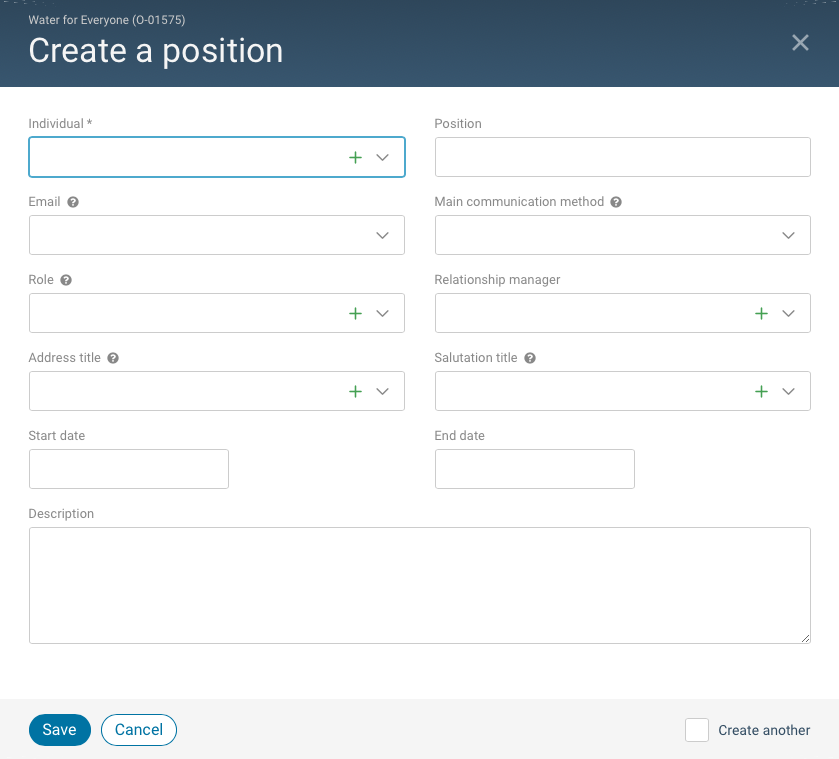839x759 pixels.
Task: Click the Cancel button
Action: (x=139, y=730)
